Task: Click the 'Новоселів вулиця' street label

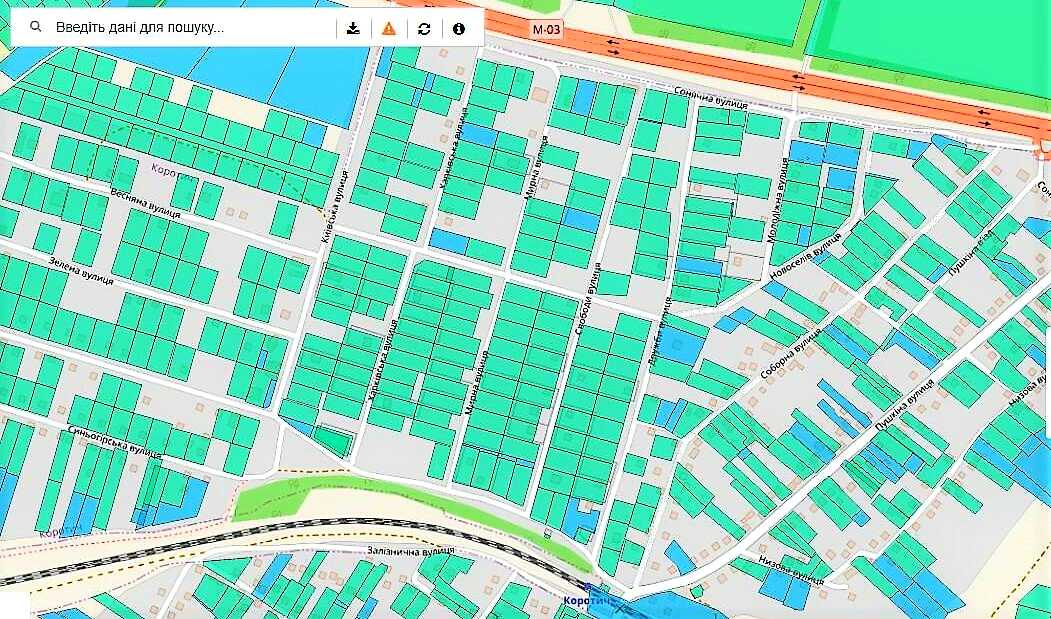Action: [x=806, y=258]
